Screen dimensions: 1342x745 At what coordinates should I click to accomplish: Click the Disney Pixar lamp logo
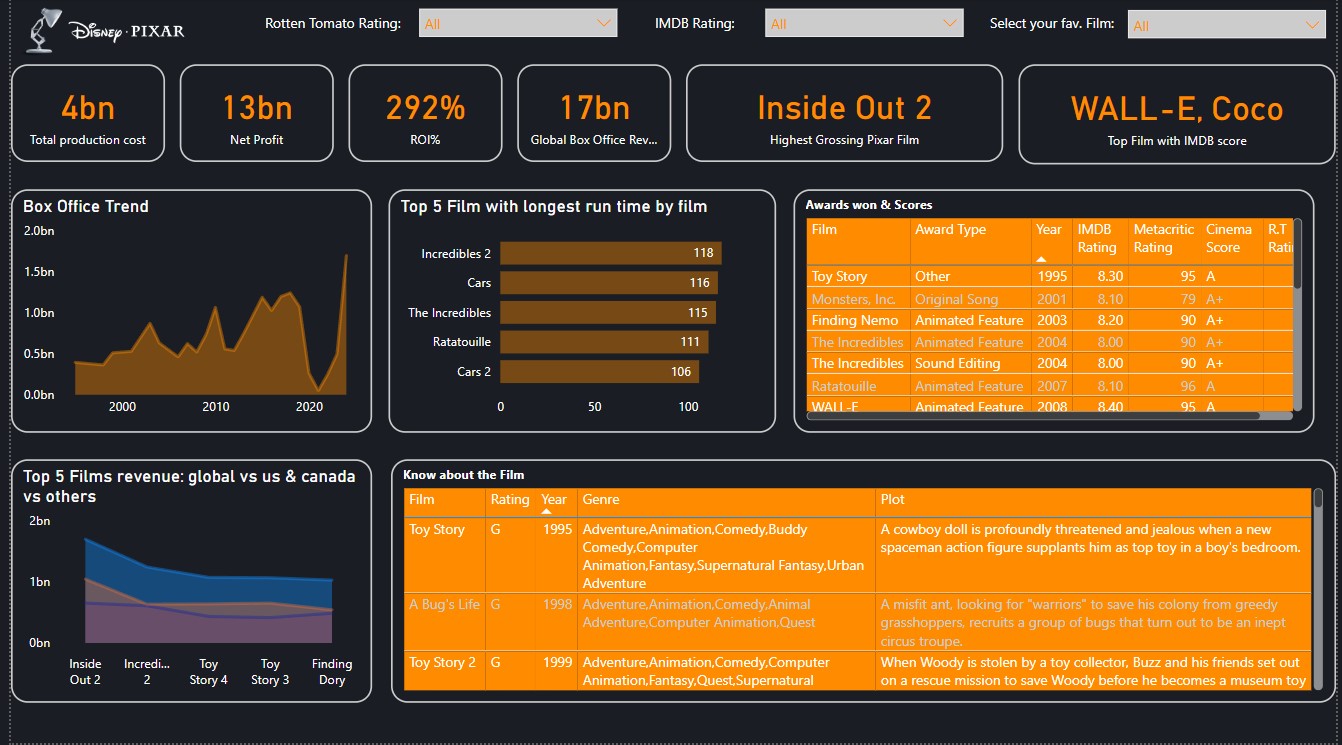(105, 30)
